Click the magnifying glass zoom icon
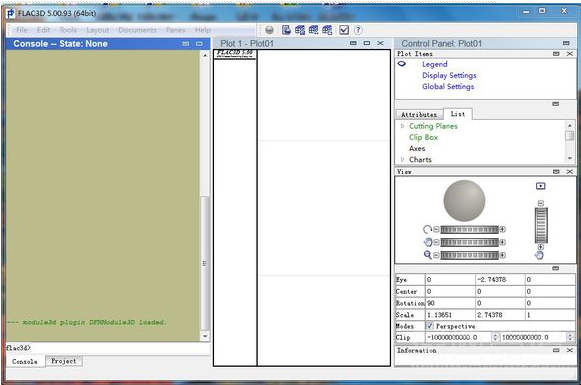The image size is (581, 385). tap(428, 255)
